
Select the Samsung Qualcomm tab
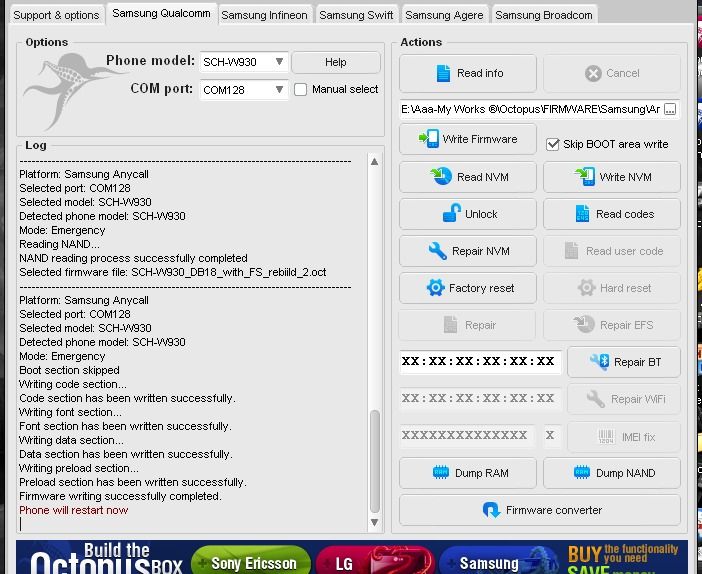[161, 13]
